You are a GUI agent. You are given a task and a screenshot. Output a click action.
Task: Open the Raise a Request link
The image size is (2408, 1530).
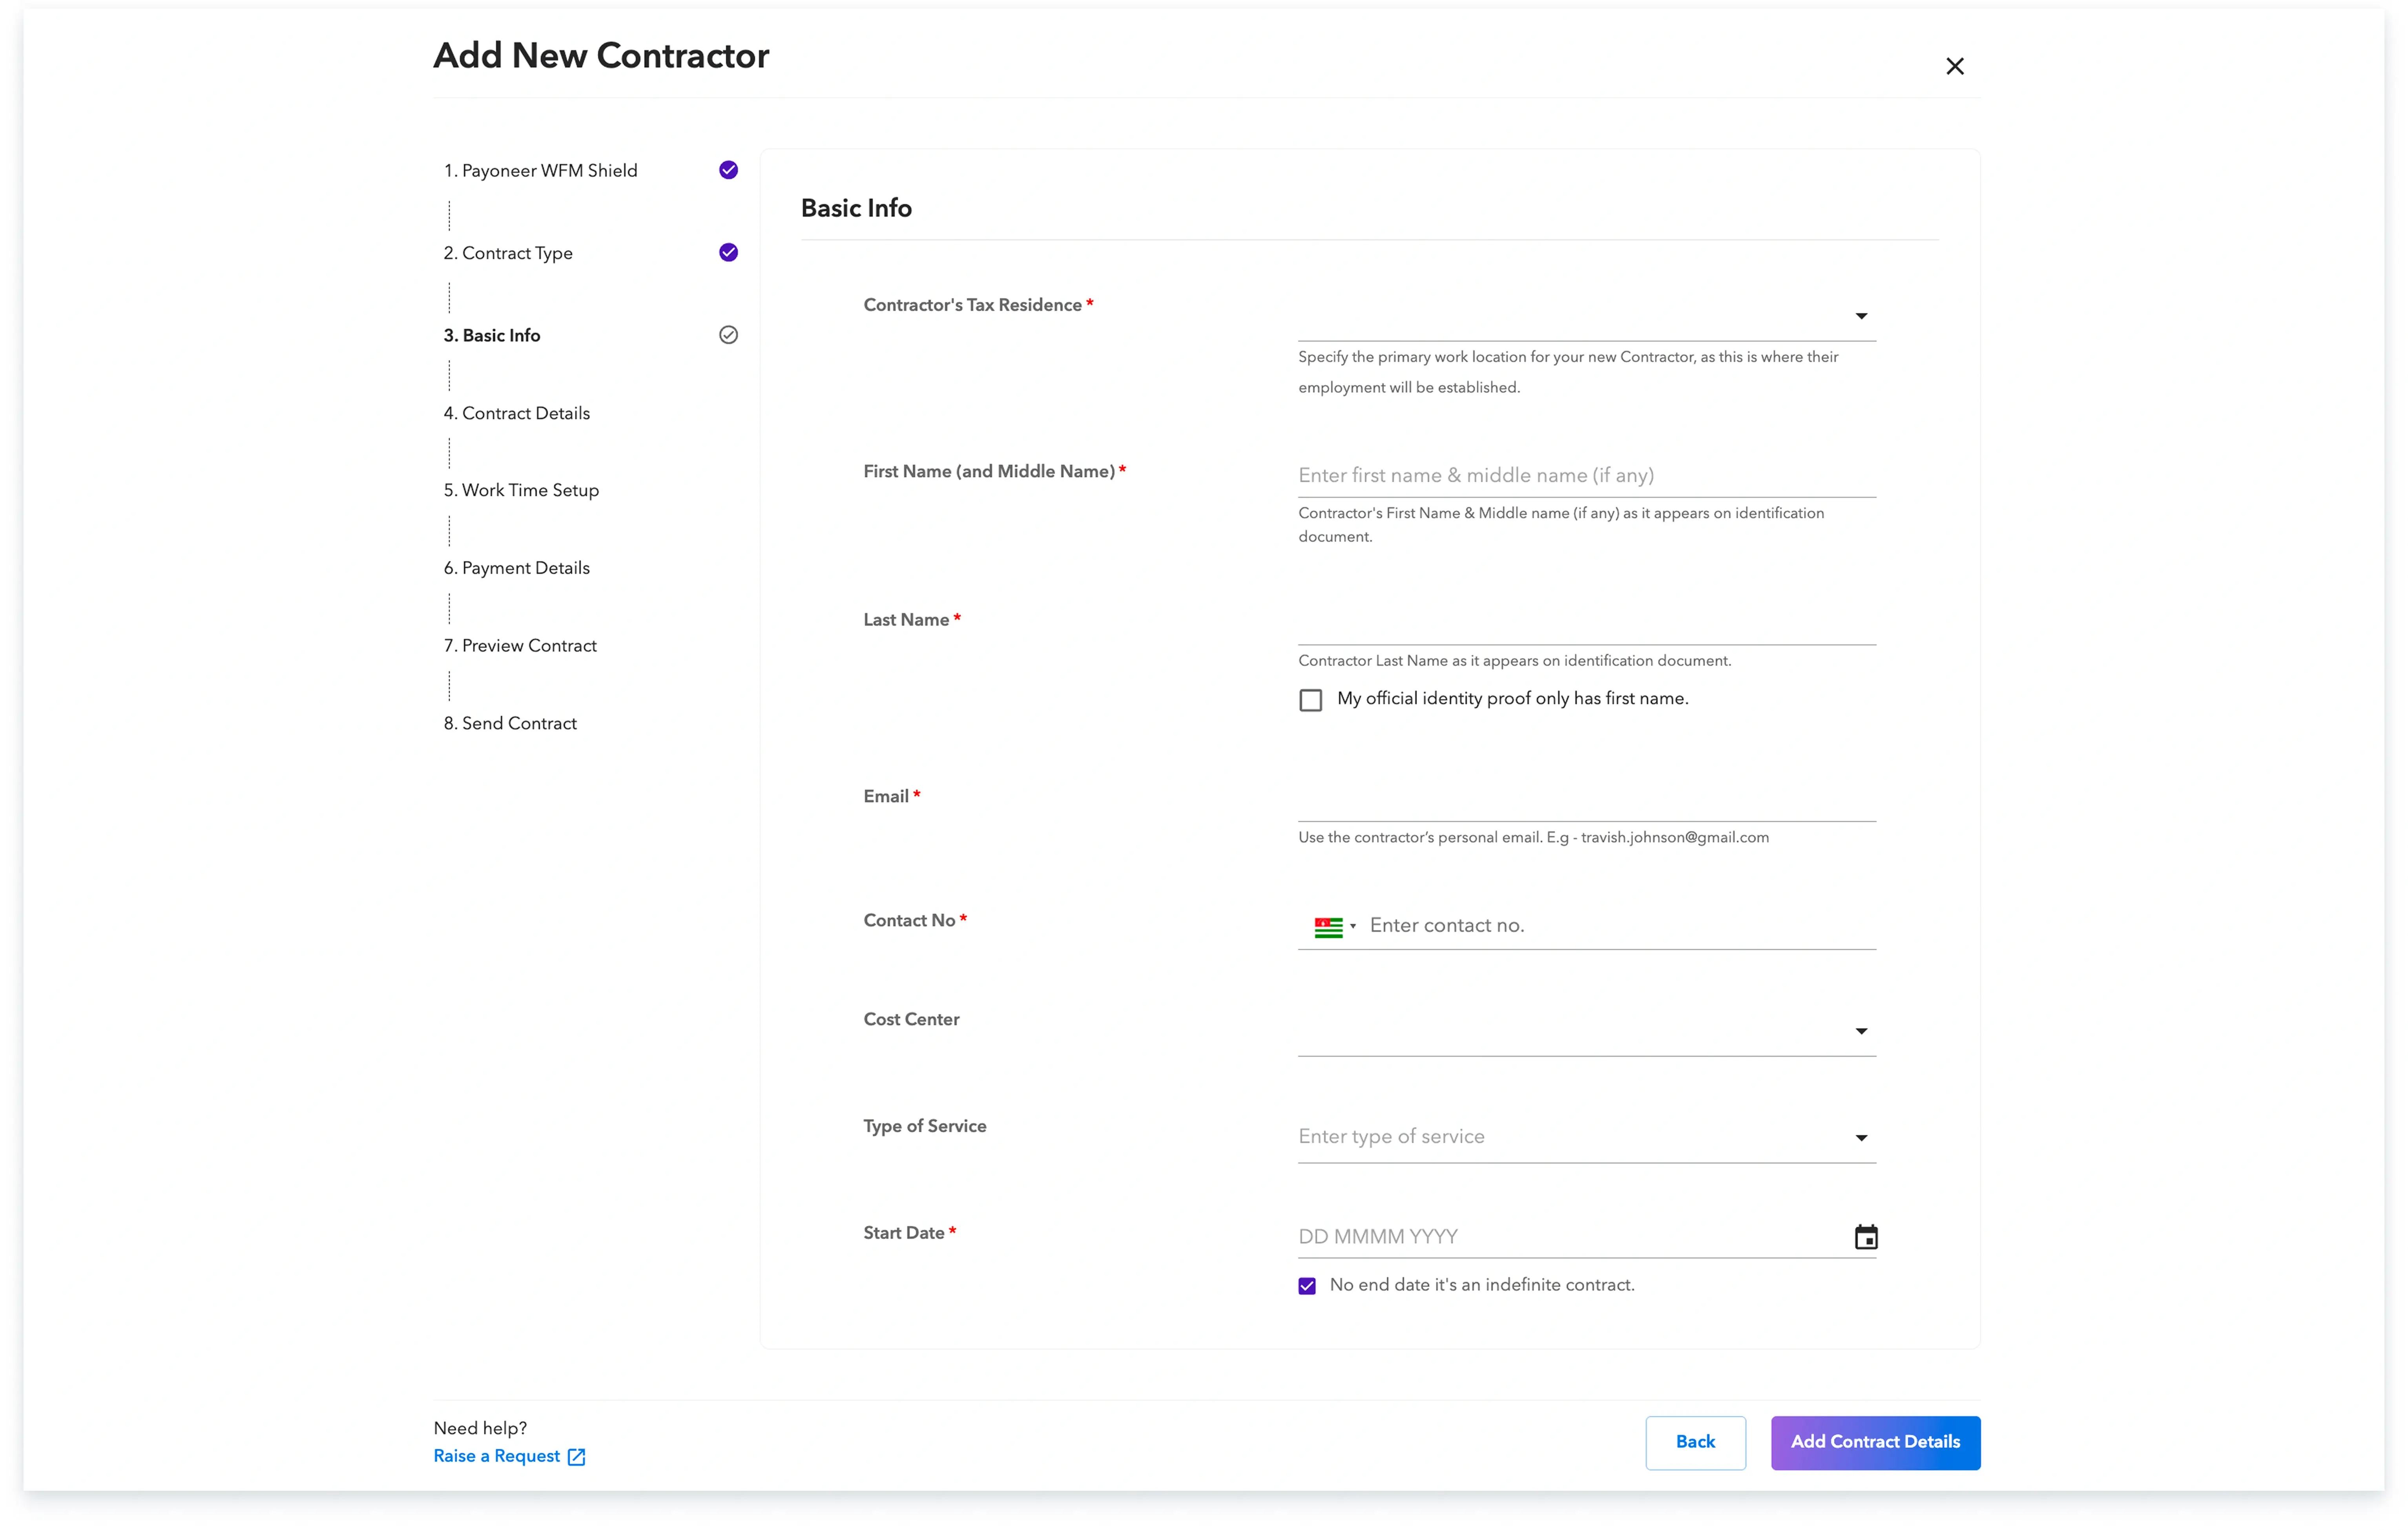496,1456
